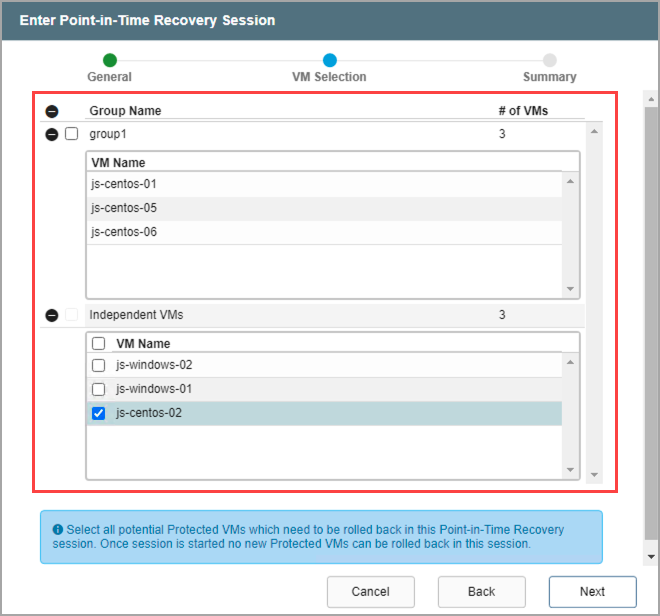Click the Group Name column header

click(125, 111)
